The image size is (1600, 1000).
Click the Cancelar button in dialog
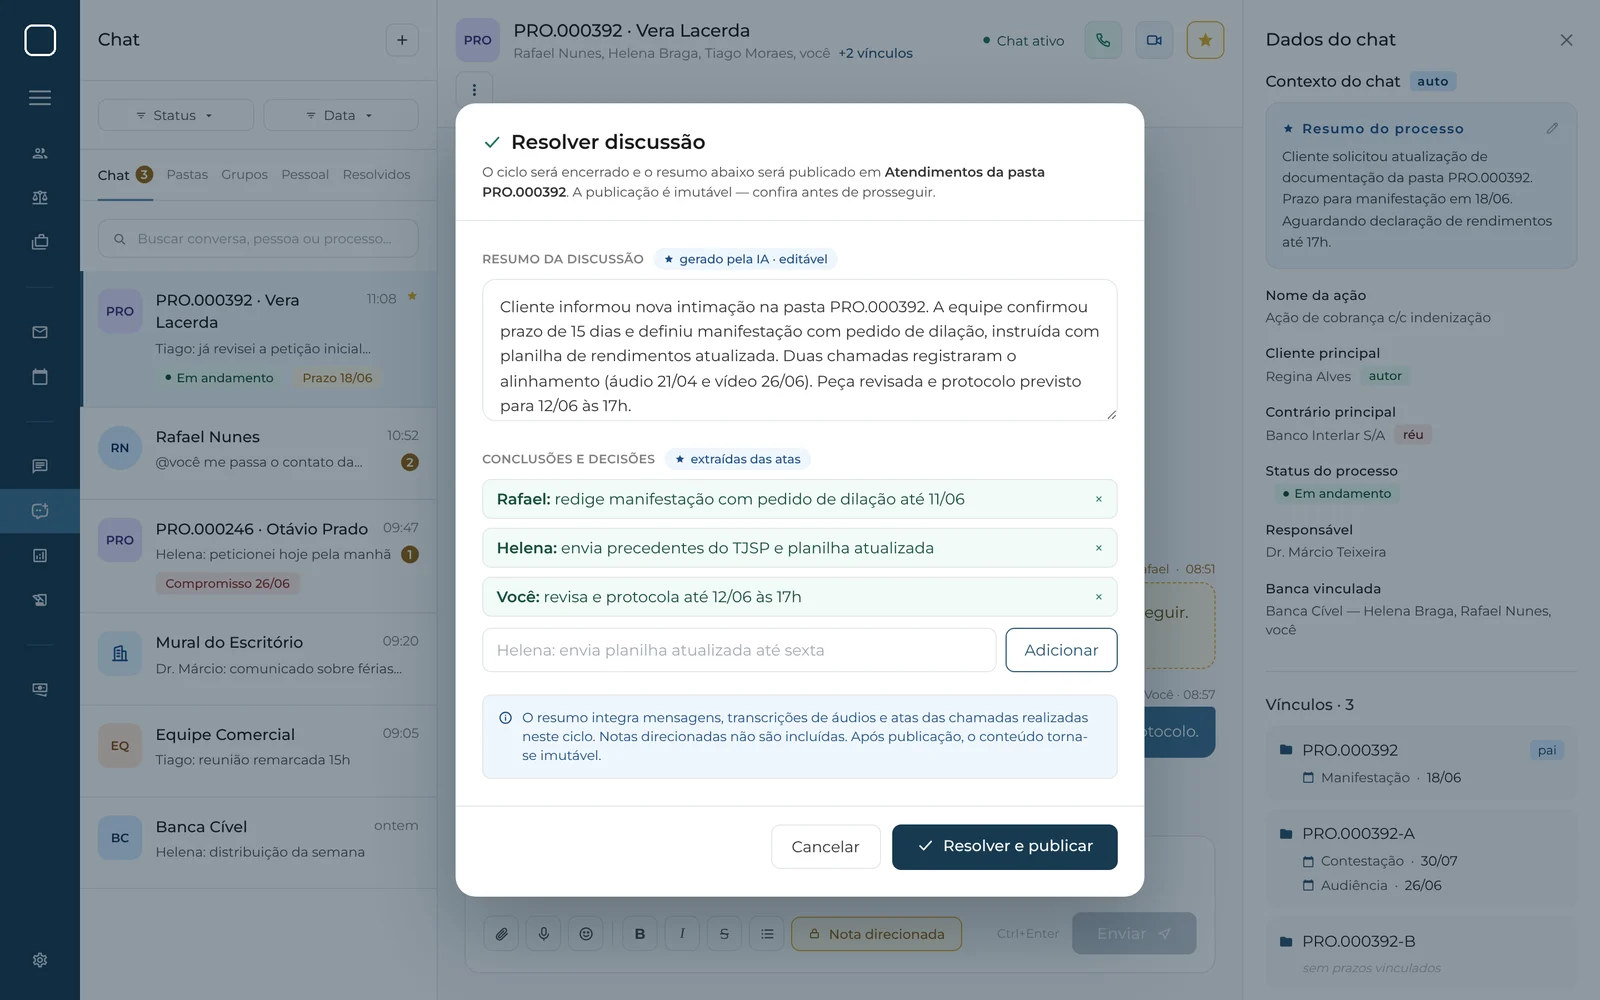coord(825,847)
